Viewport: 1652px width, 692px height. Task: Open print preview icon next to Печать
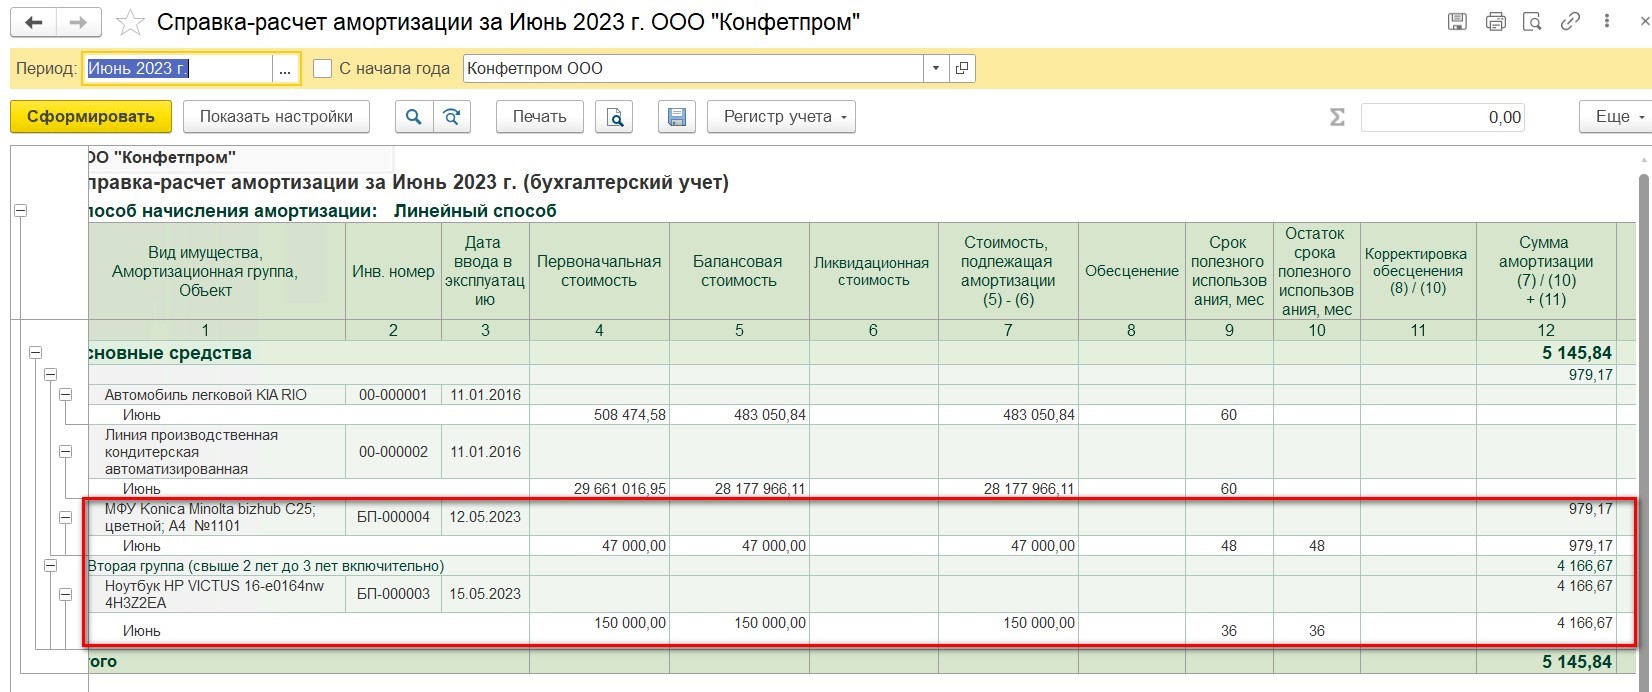[x=614, y=117]
